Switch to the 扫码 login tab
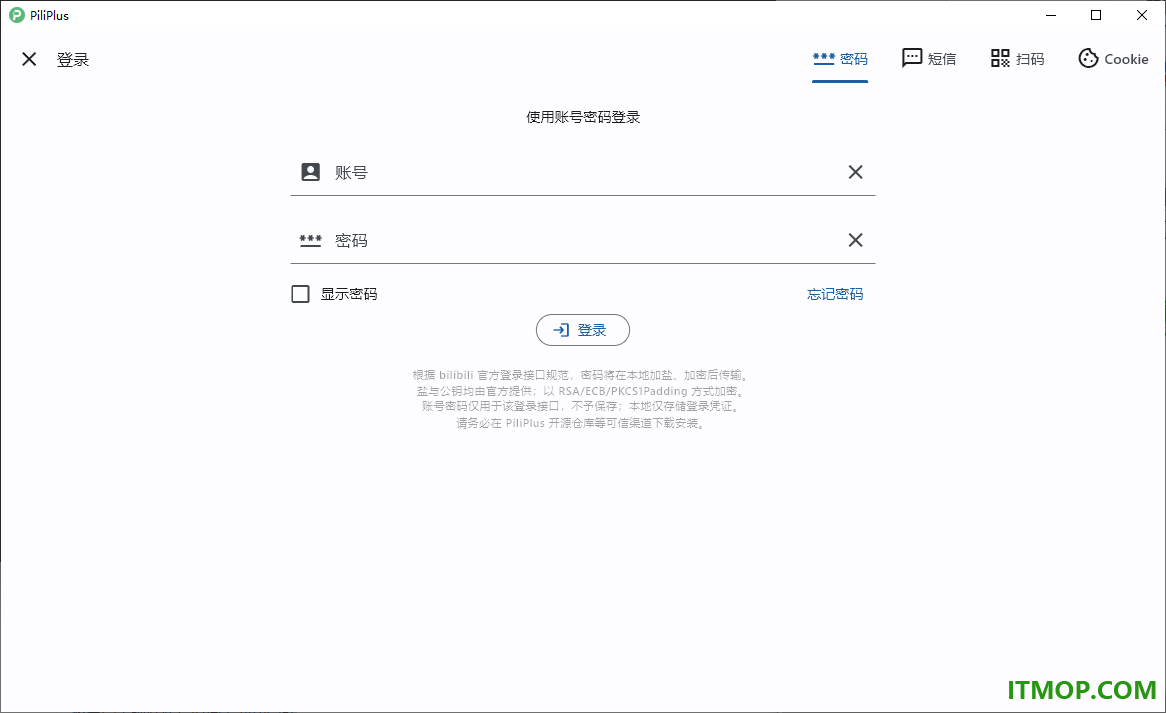Viewport: 1166px width, 713px height. coord(1017,59)
